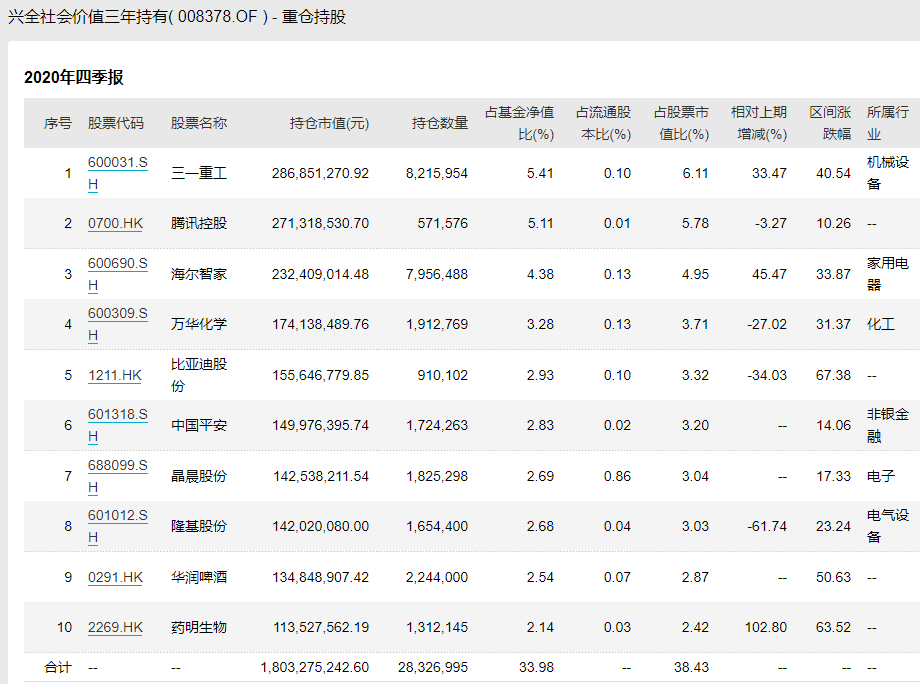This screenshot has height=684, width=920.
Task: Click stock code 688099.SH for 晶晨股份
Action: point(117,465)
